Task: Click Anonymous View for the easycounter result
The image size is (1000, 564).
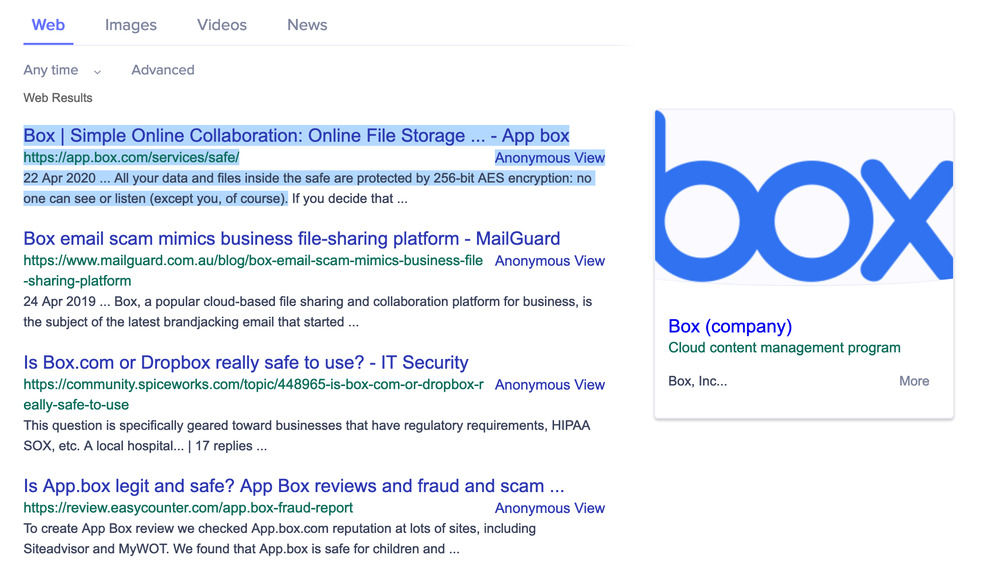Action: pyautogui.click(x=549, y=508)
